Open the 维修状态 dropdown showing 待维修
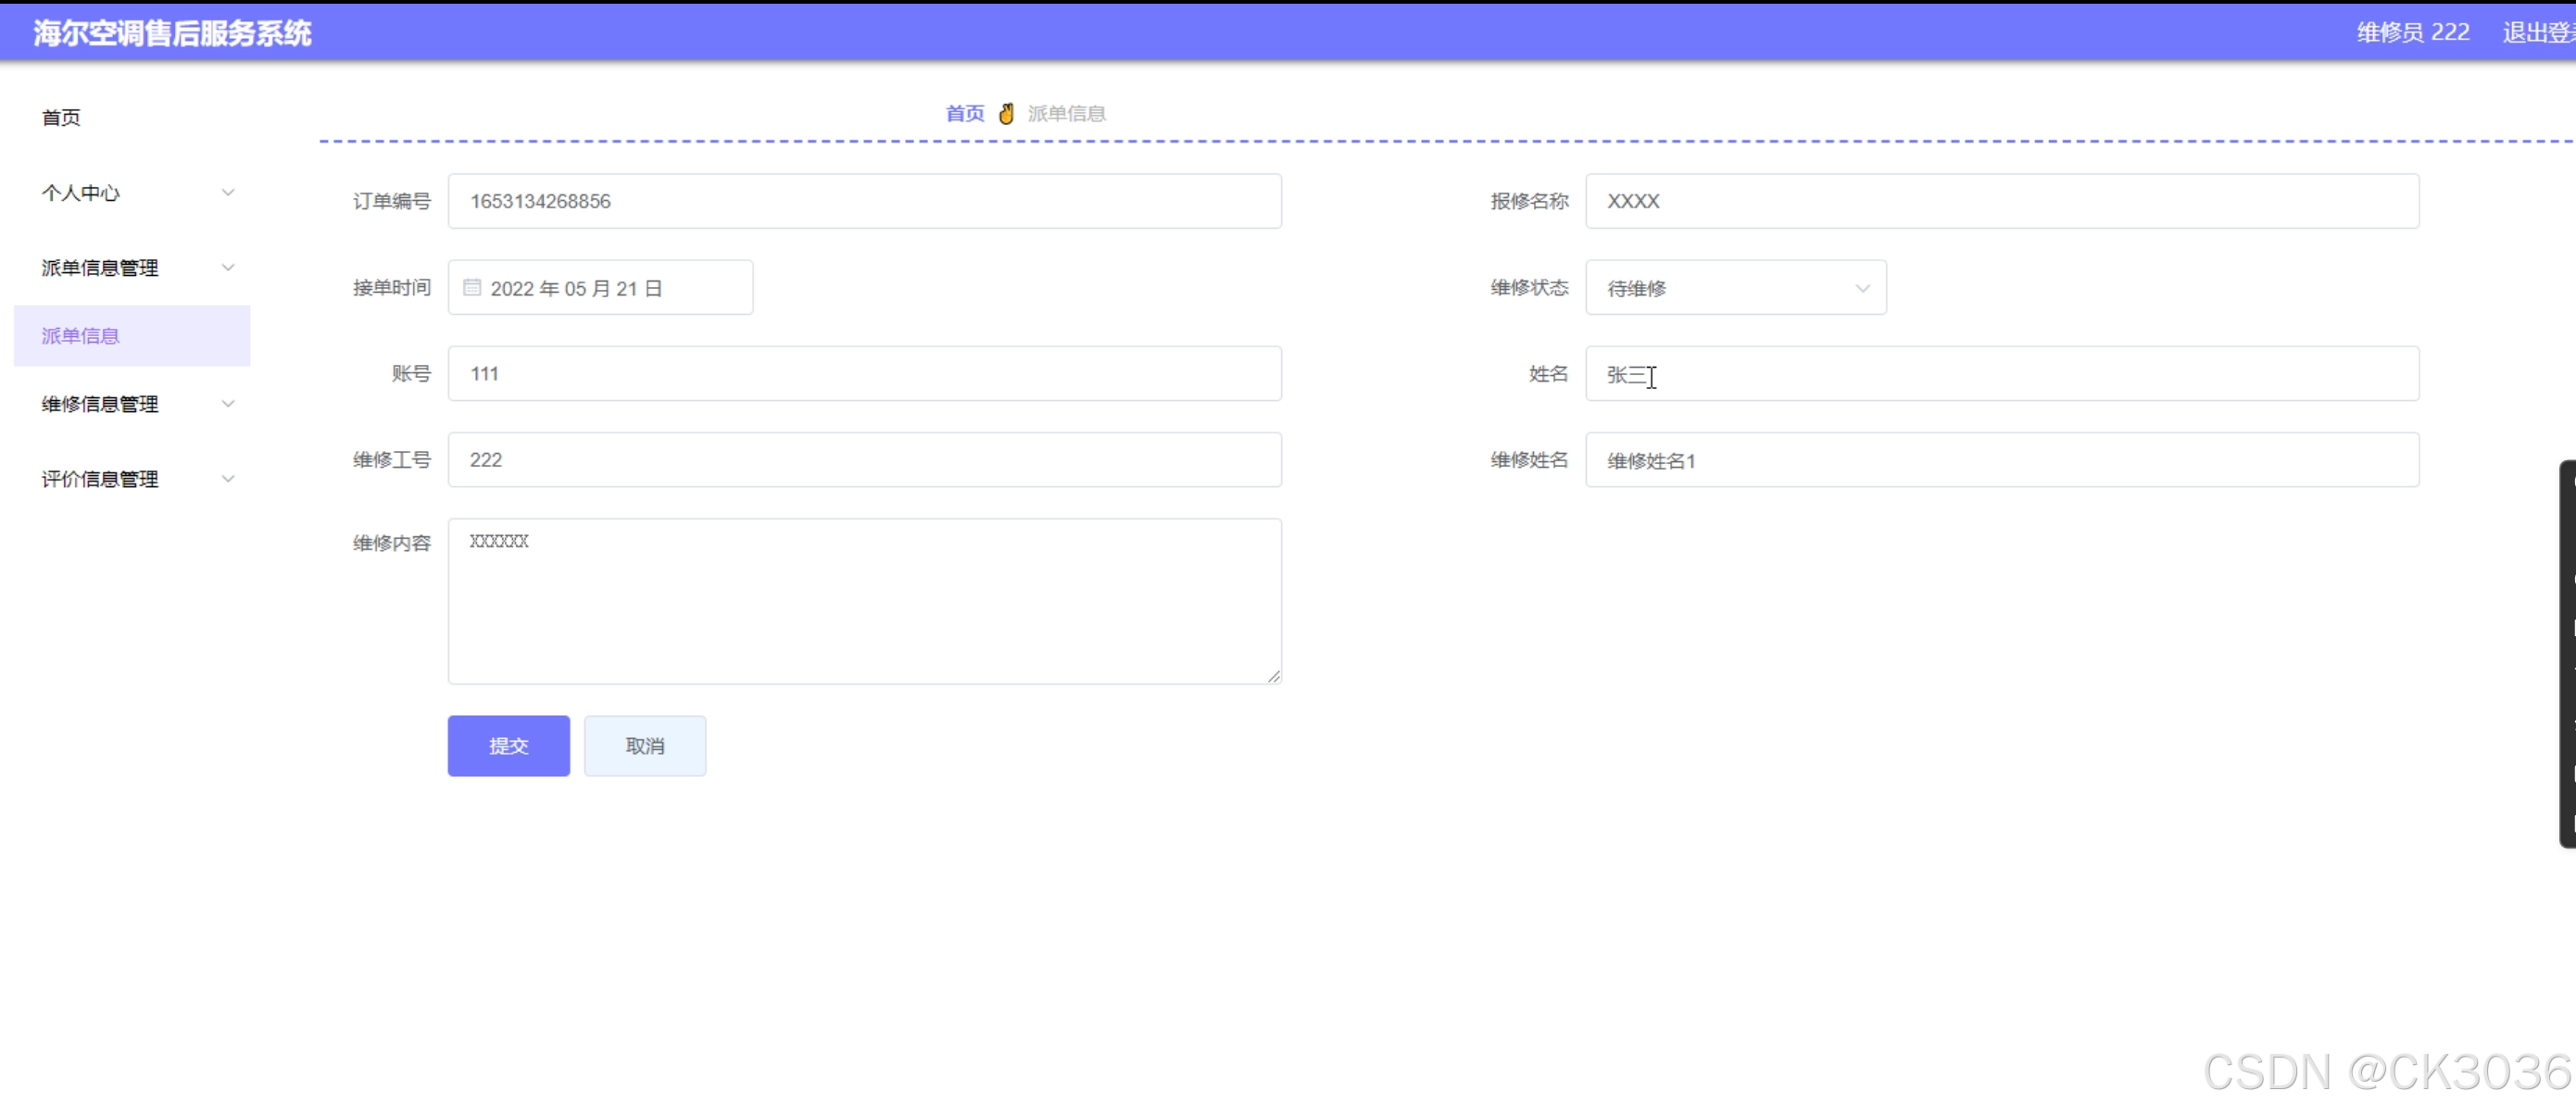2576x1115 pixels. click(x=1735, y=288)
